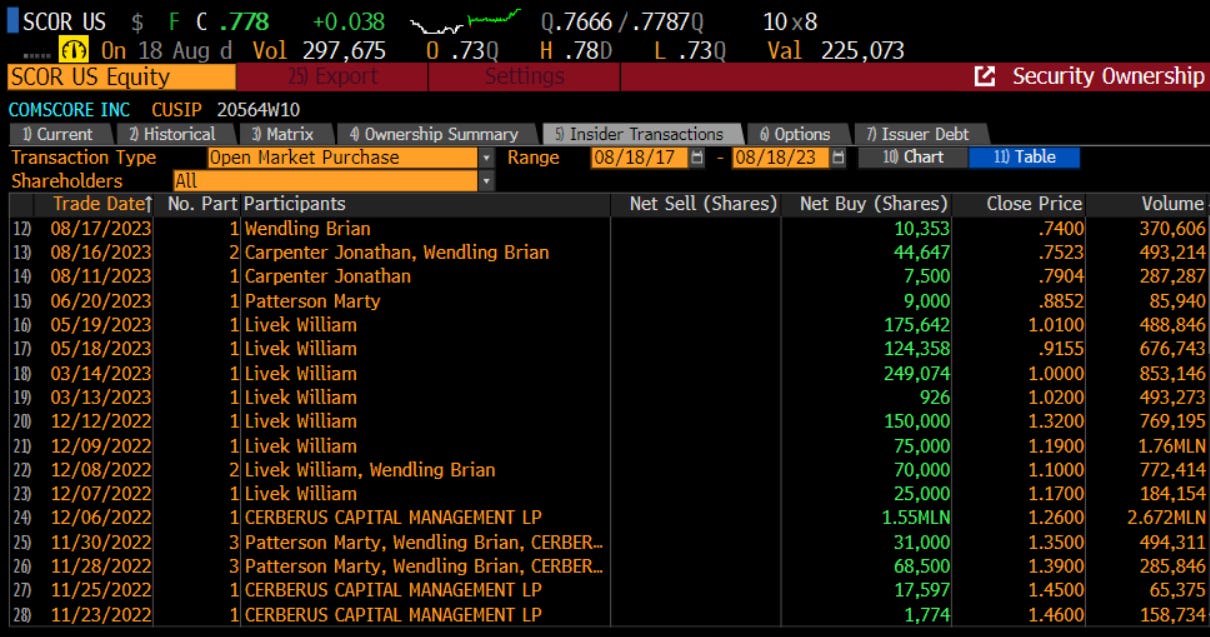Go to the Ownership Summary tab
The image size is (1210, 637).
(x=434, y=134)
